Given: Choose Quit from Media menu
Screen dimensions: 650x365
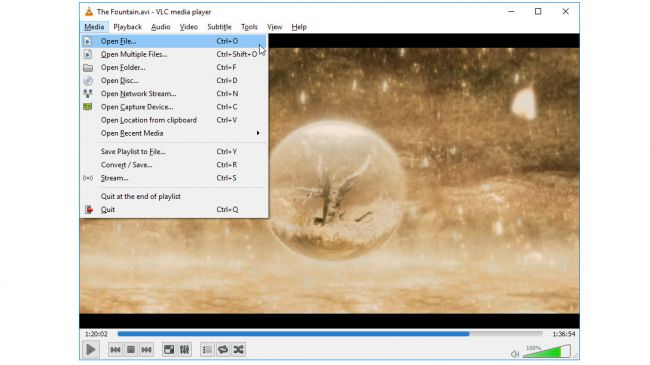Looking at the screenshot, I should pos(173,210).
